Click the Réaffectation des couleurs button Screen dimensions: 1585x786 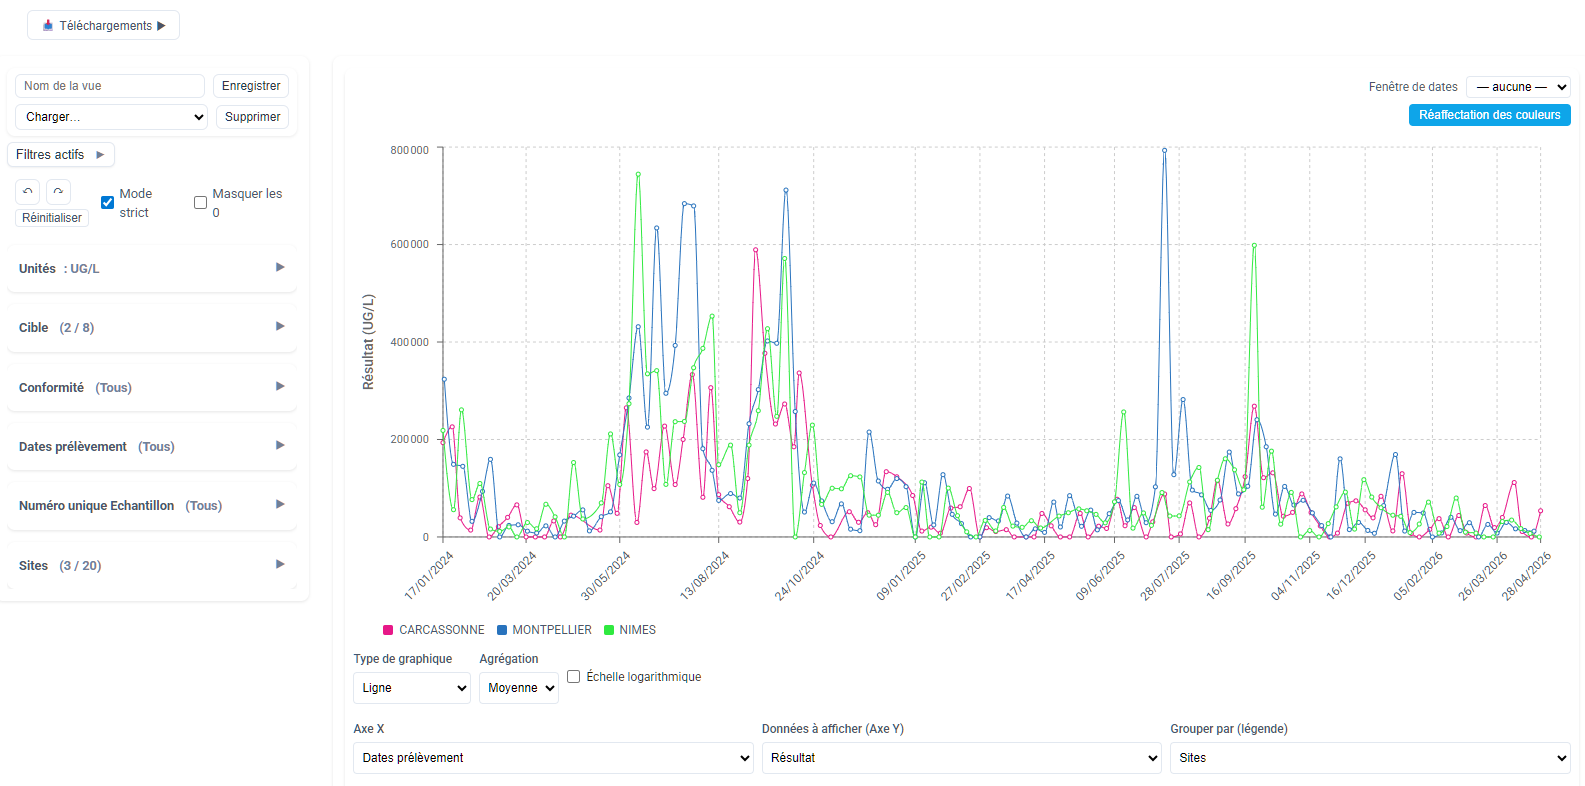(1489, 115)
